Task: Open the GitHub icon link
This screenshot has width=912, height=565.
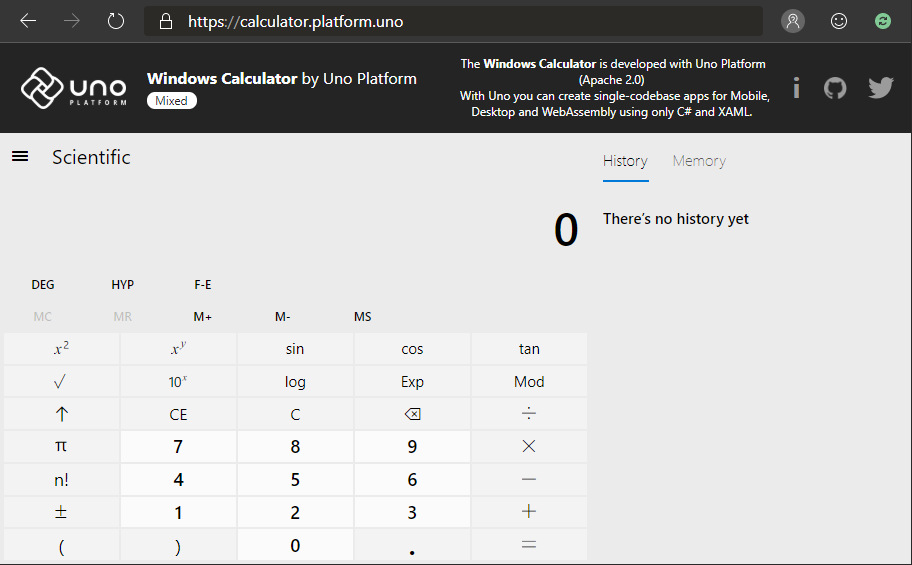Action: click(x=835, y=88)
